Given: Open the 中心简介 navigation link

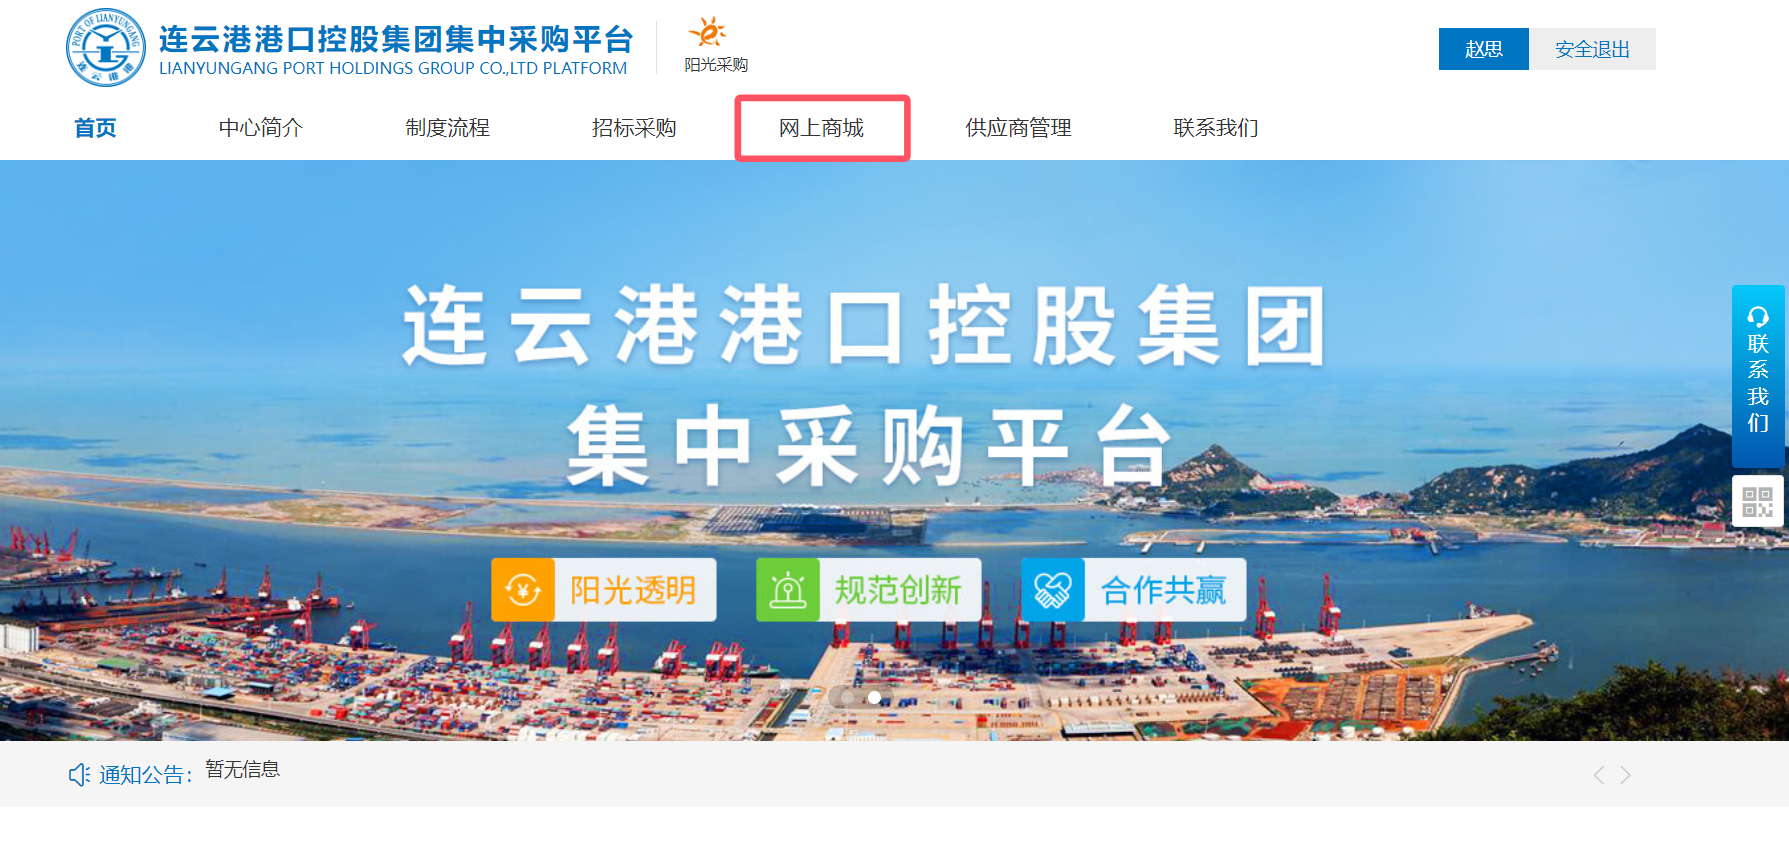Looking at the screenshot, I should tap(261, 128).
